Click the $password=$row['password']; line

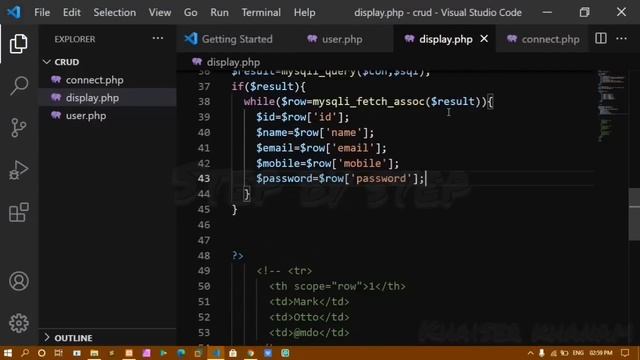pos(340,178)
